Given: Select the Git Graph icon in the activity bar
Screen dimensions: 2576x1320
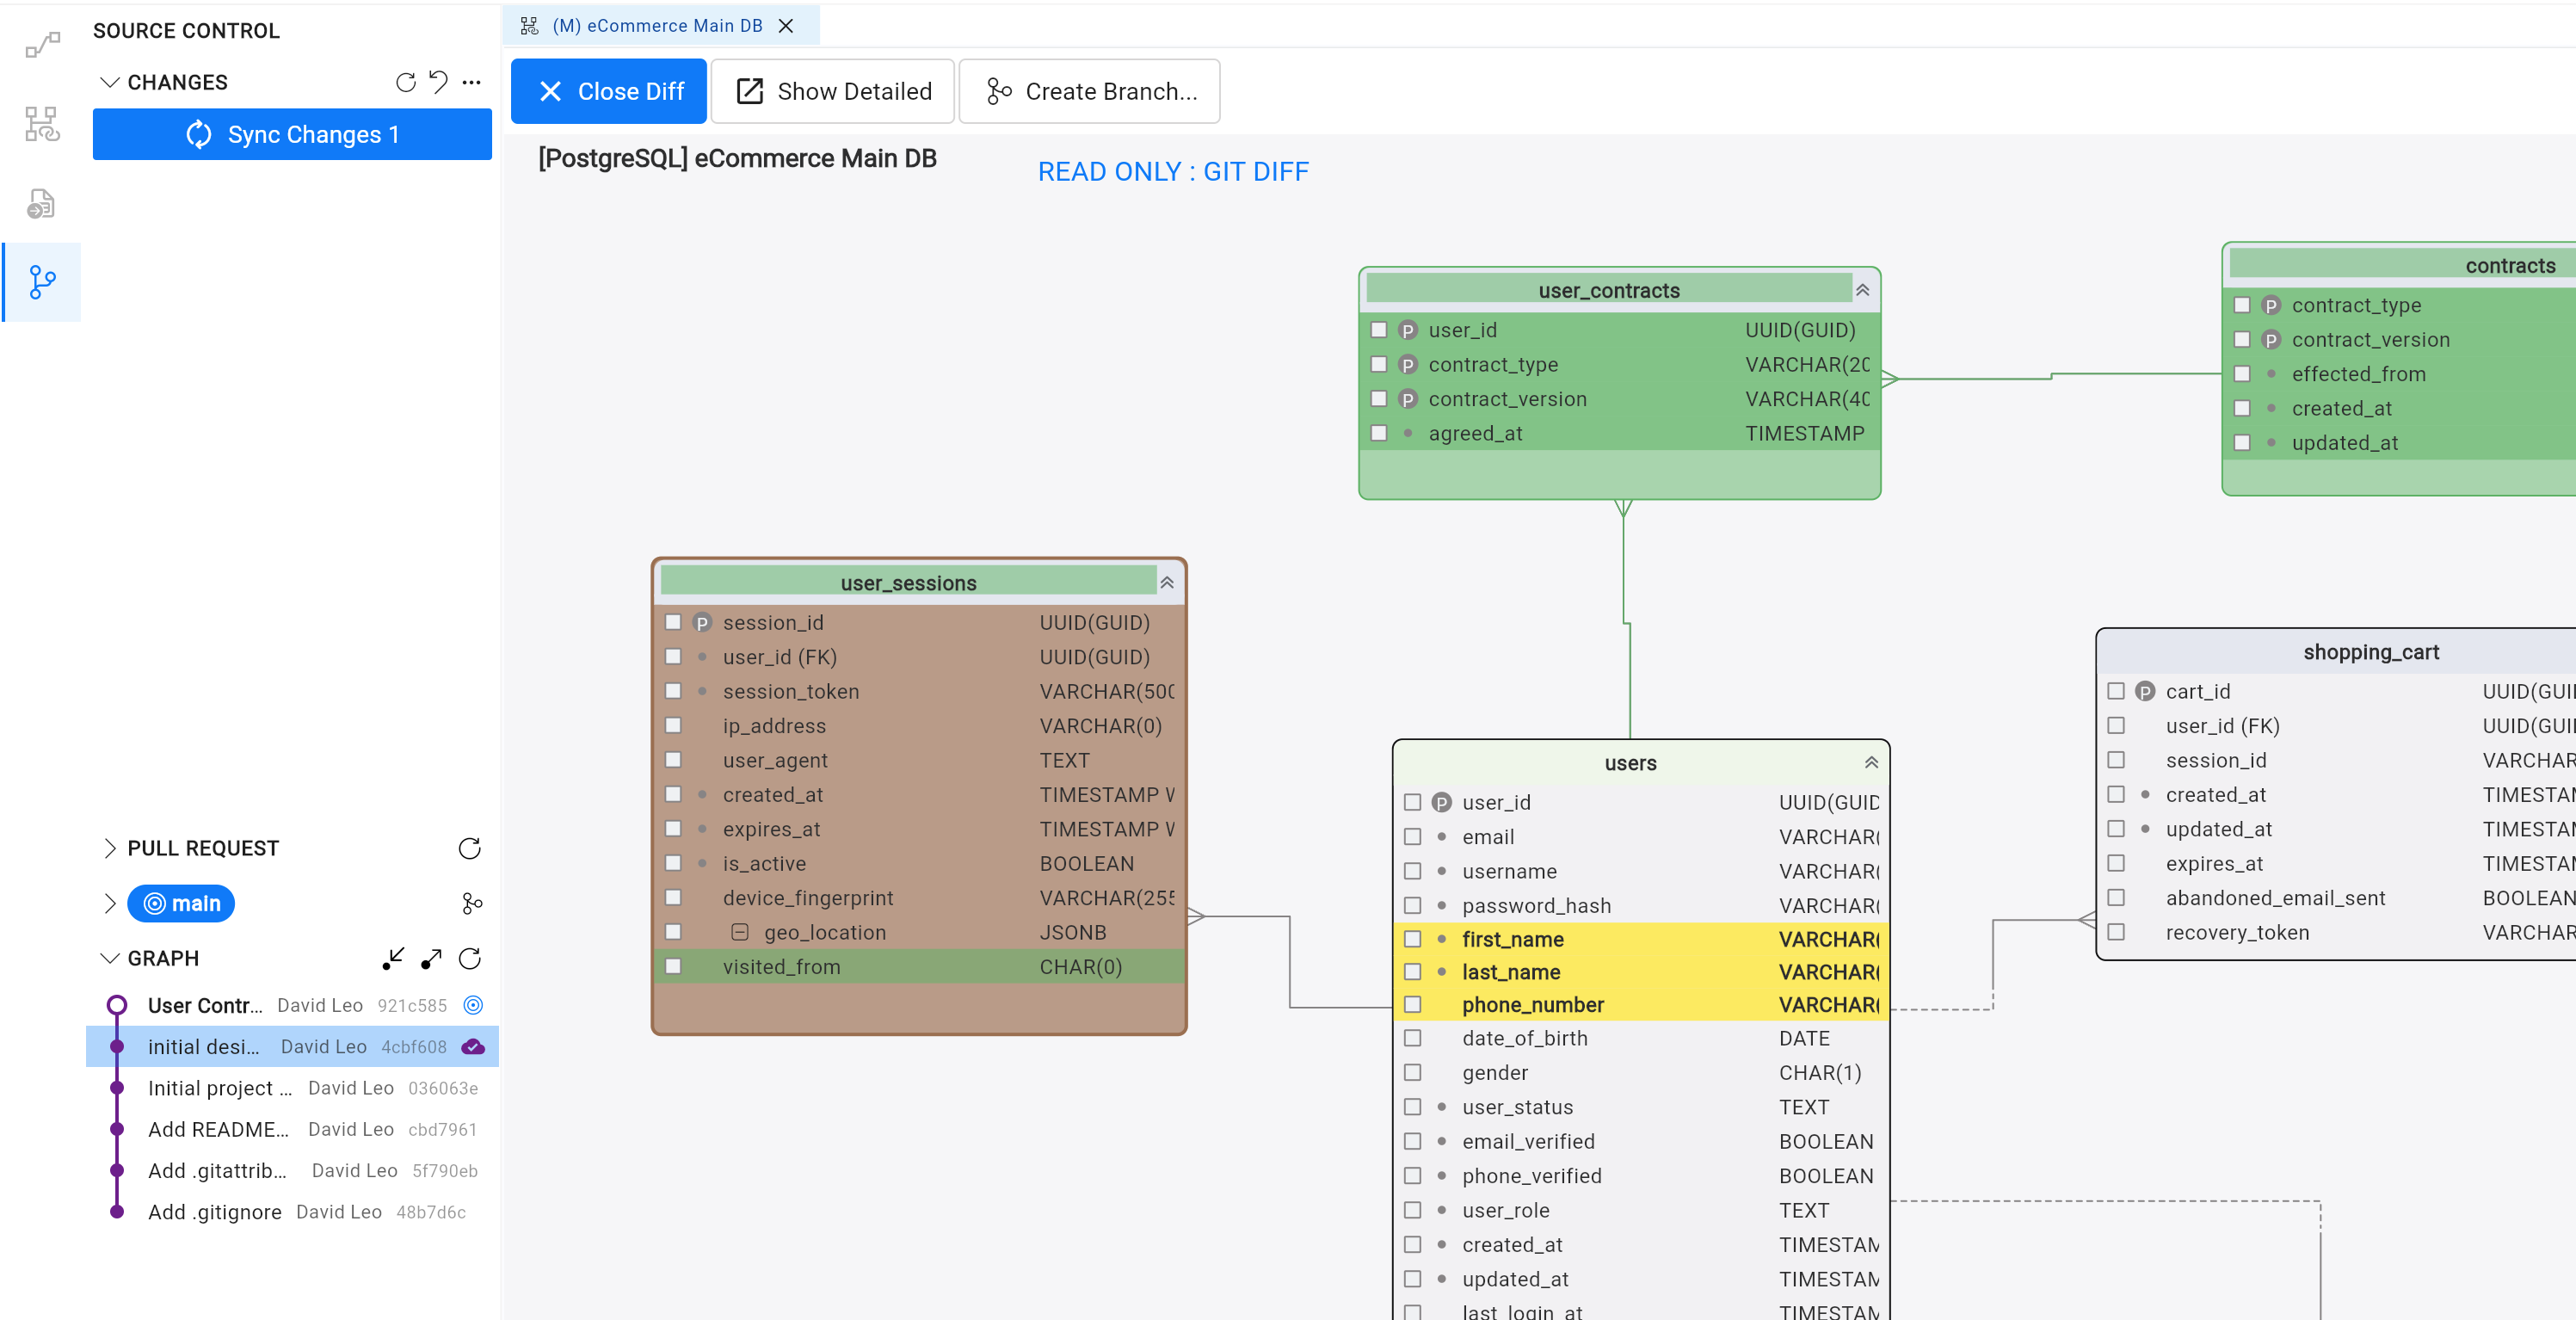Looking at the screenshot, I should (x=41, y=282).
